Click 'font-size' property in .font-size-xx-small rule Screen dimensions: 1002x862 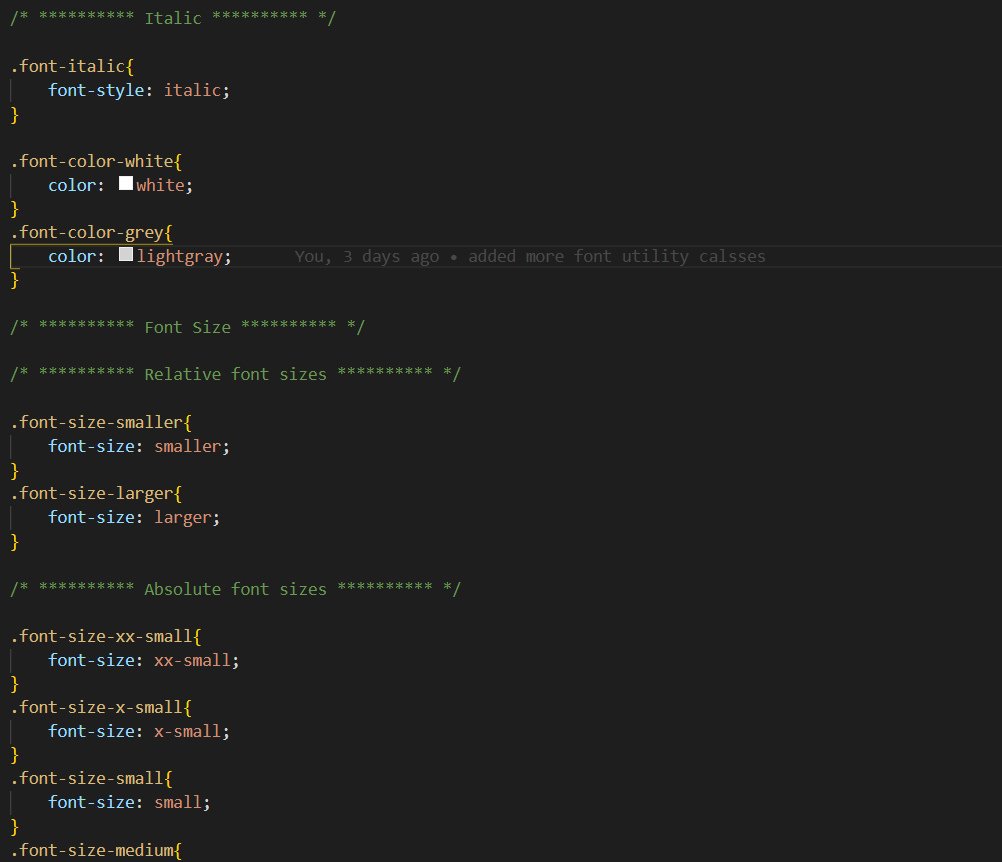pyautogui.click(x=92, y=660)
